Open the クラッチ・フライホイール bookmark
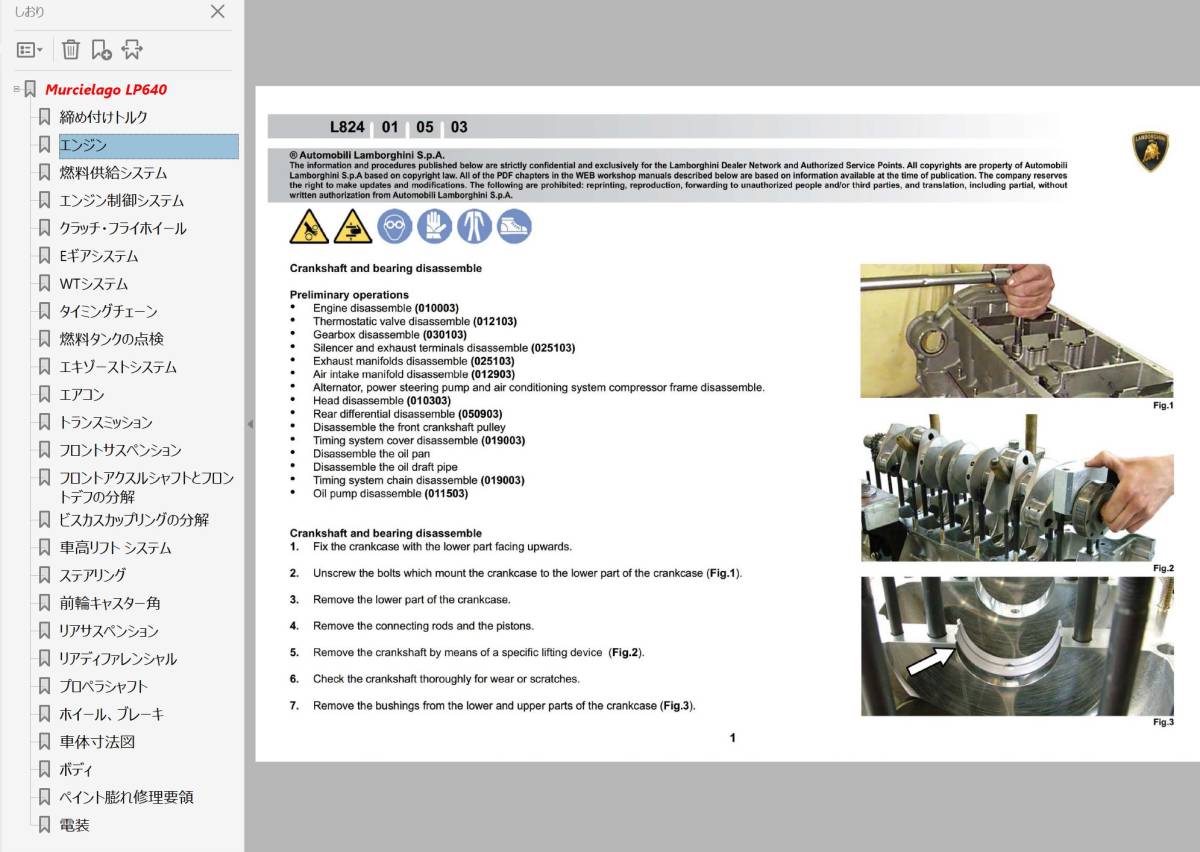Screen dimensions: 1200x852 click(x=123, y=228)
